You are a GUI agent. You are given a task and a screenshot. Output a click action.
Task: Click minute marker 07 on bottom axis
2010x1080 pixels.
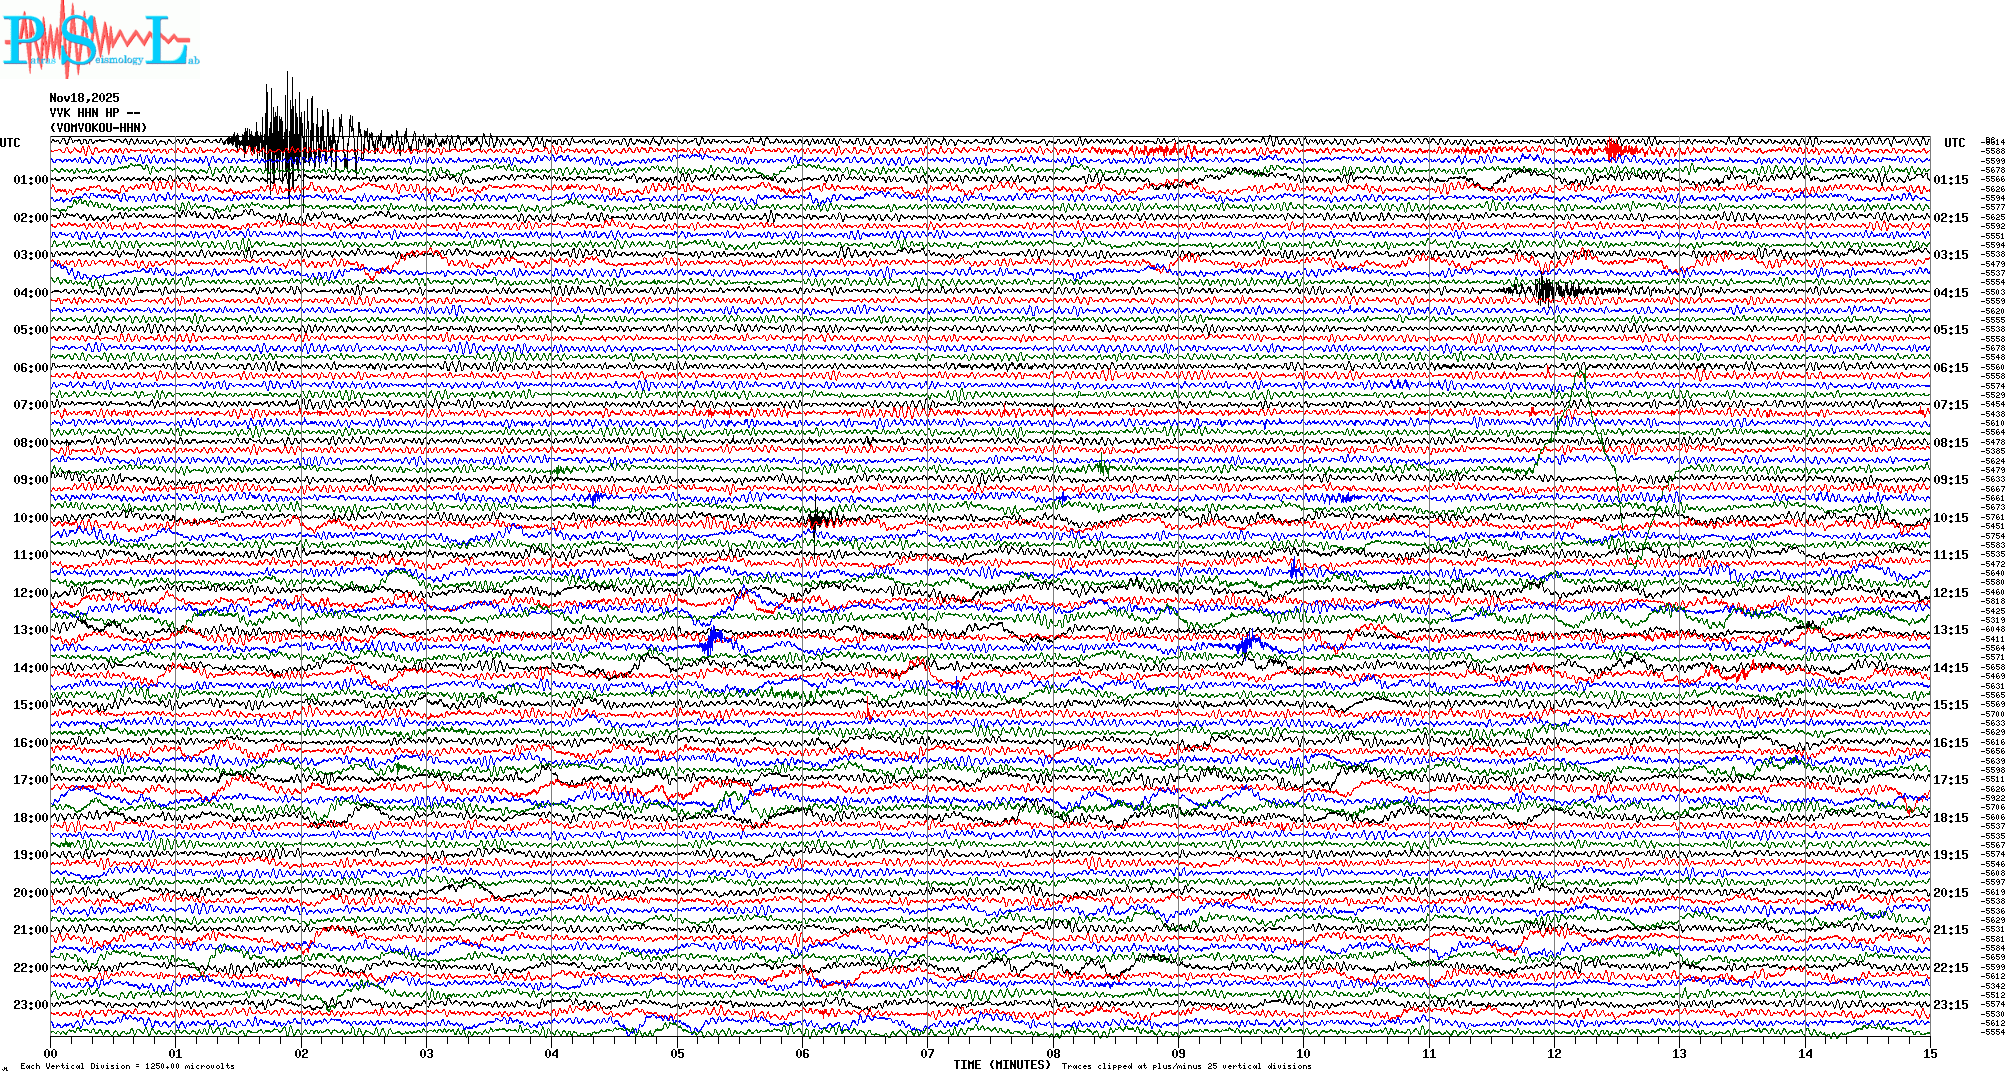928,1053
